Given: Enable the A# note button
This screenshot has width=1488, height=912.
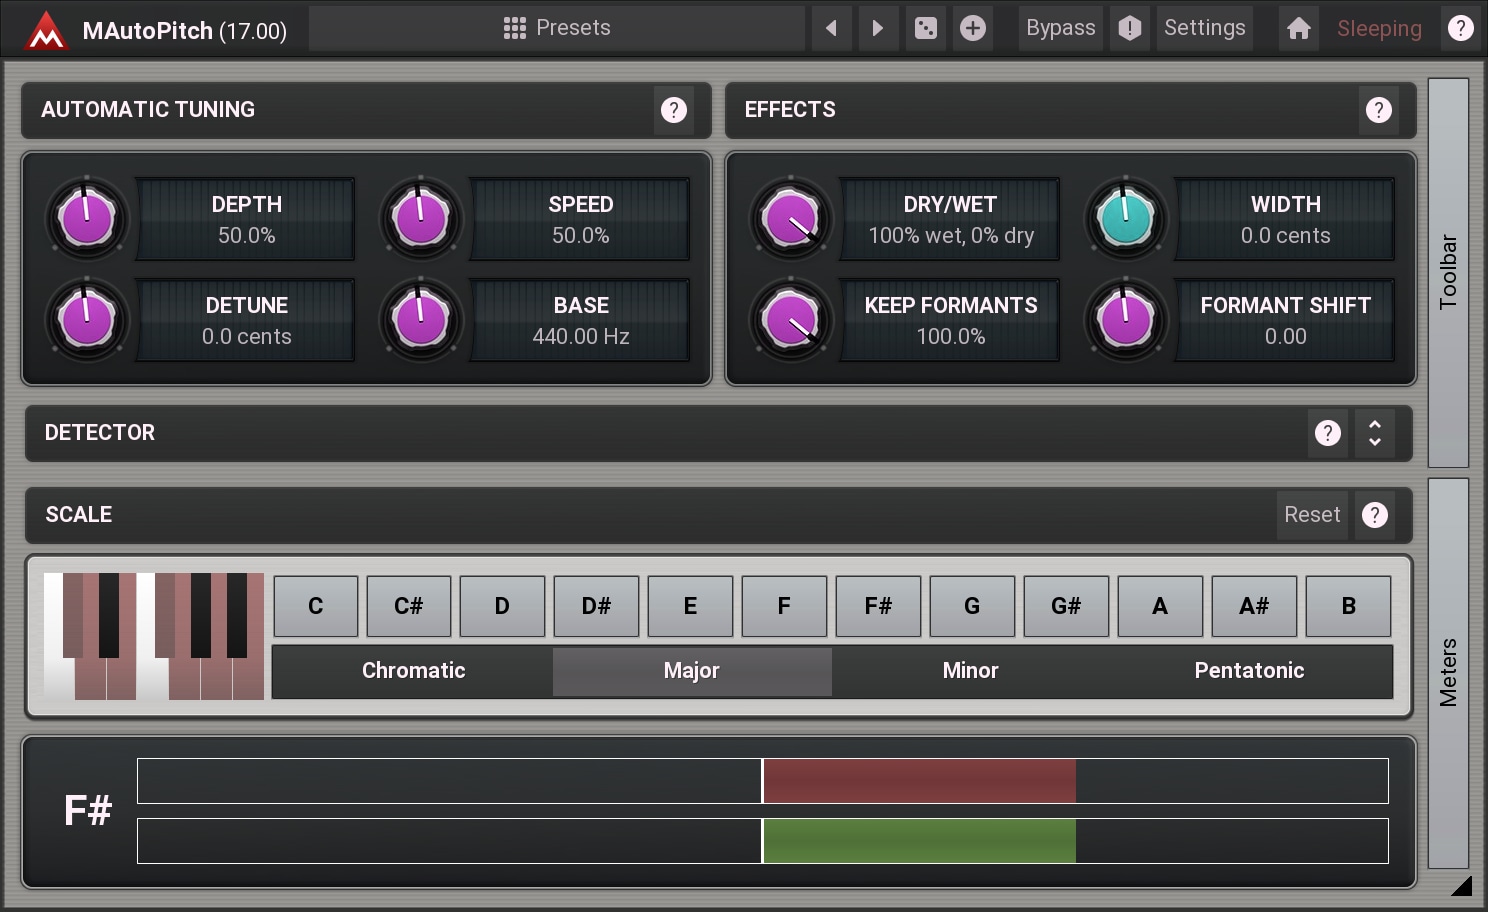Looking at the screenshot, I should pos(1253,606).
